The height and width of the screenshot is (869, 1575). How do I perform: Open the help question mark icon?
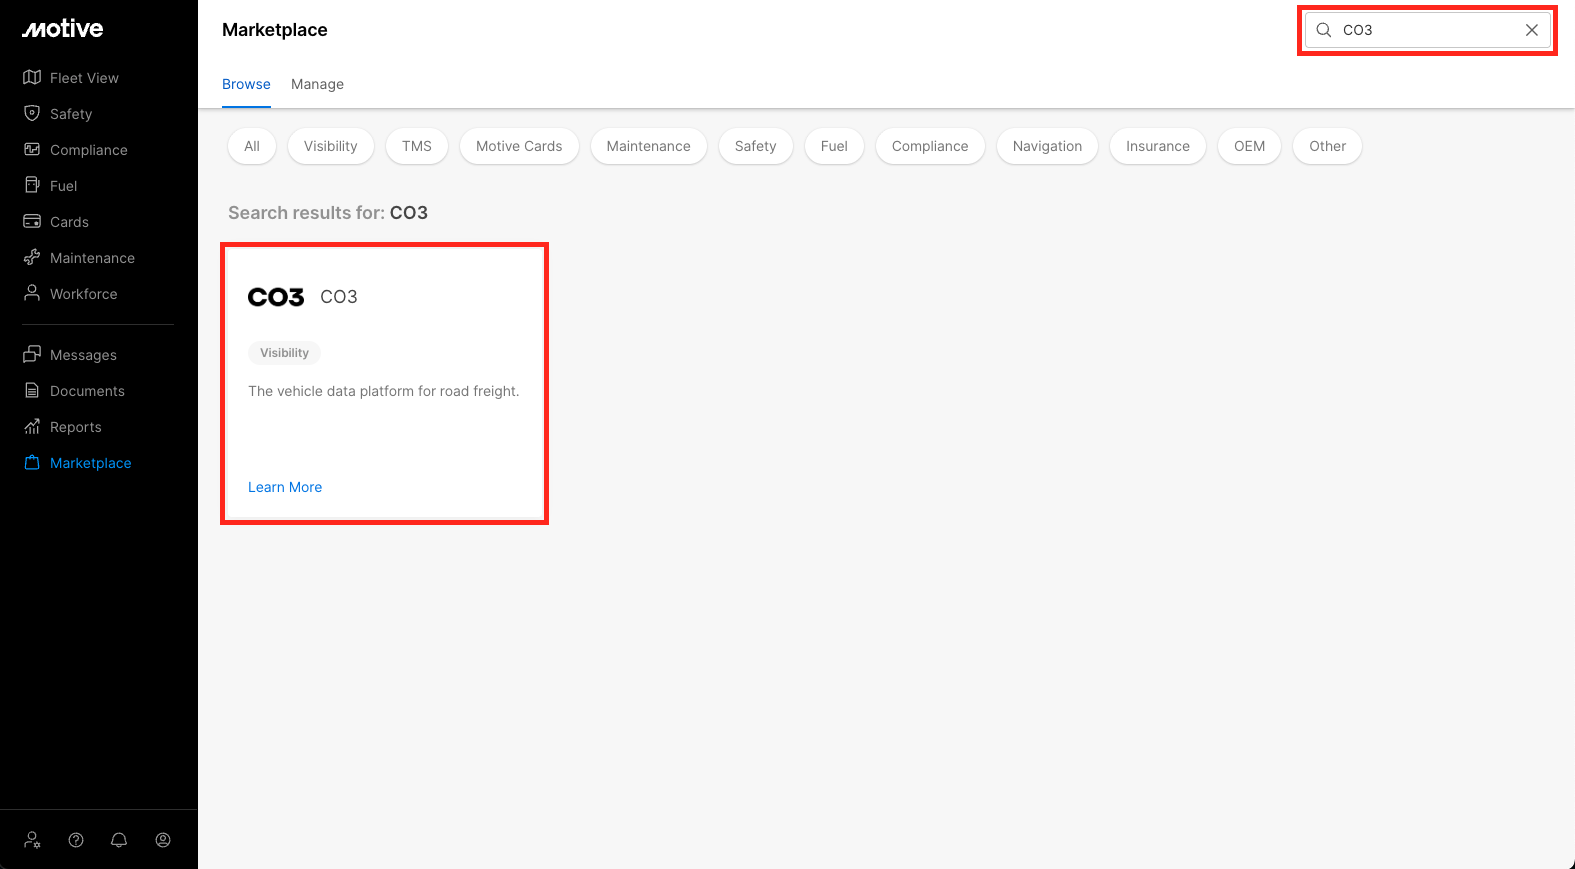pos(76,840)
